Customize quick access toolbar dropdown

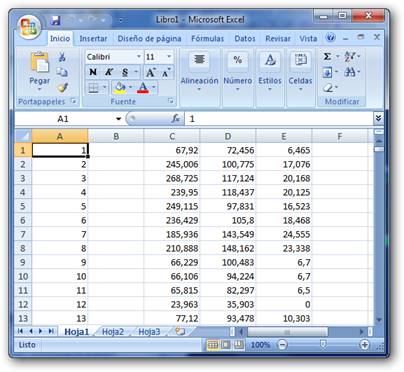pos(120,21)
